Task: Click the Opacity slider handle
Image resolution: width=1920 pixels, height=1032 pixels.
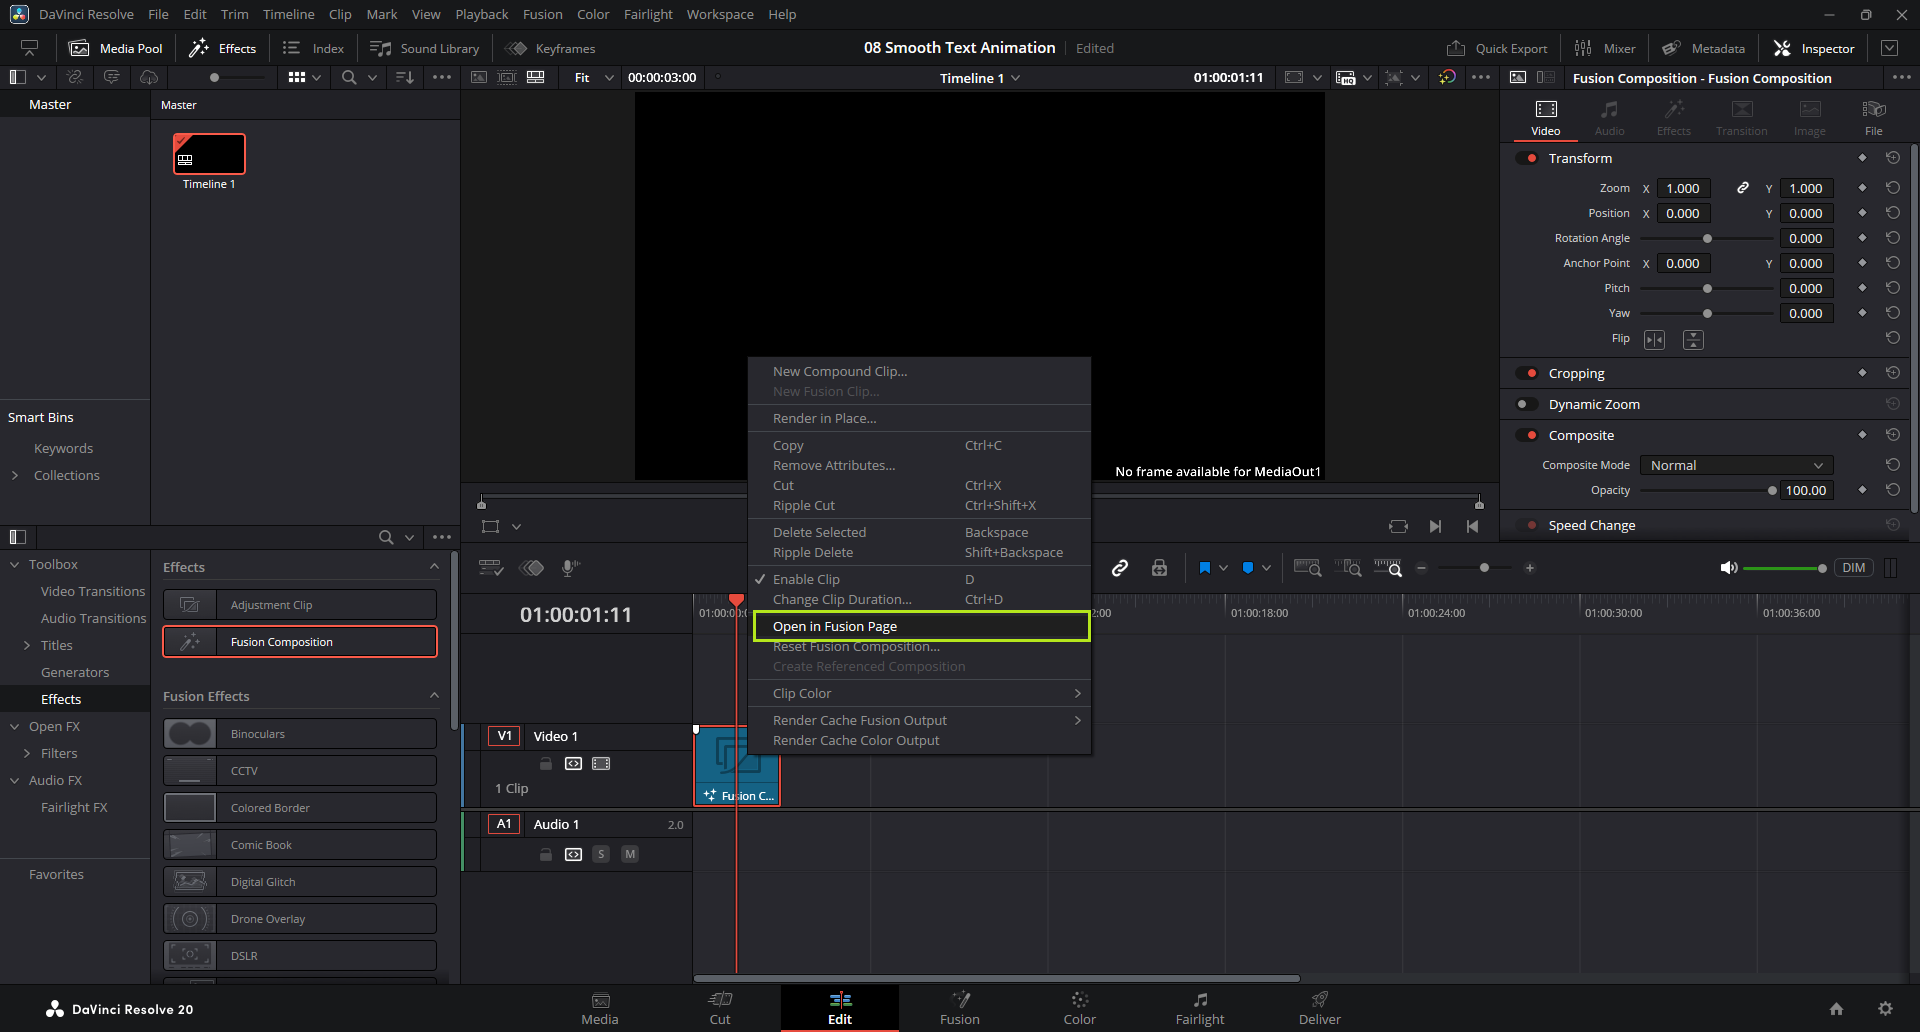Action: pyautogui.click(x=1772, y=491)
